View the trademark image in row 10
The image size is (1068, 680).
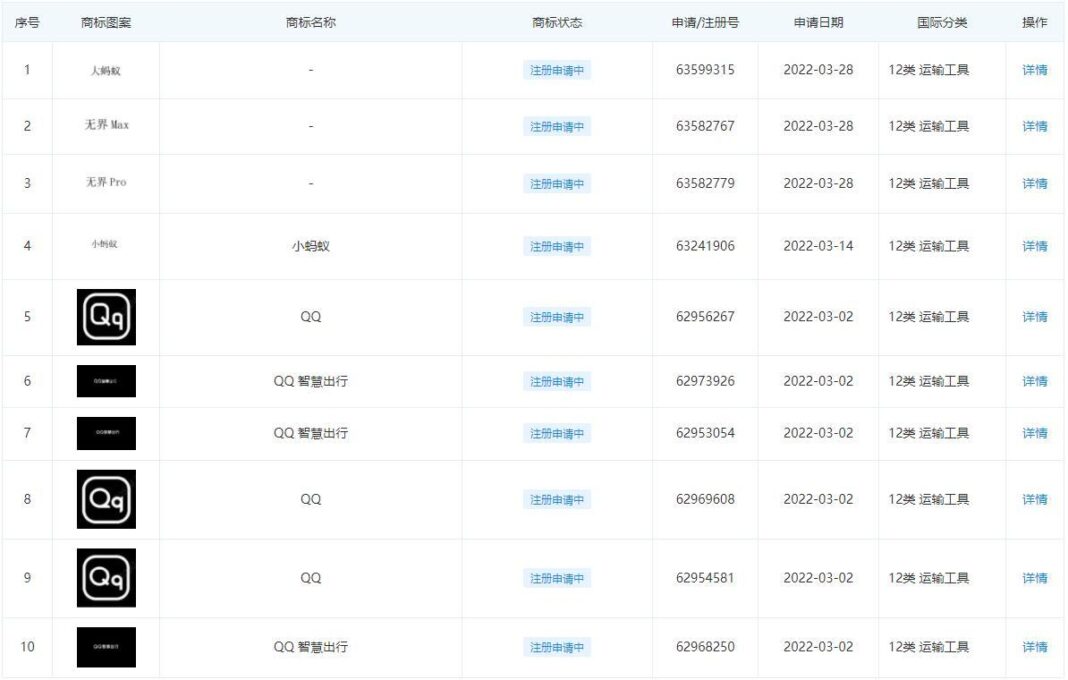(106, 647)
